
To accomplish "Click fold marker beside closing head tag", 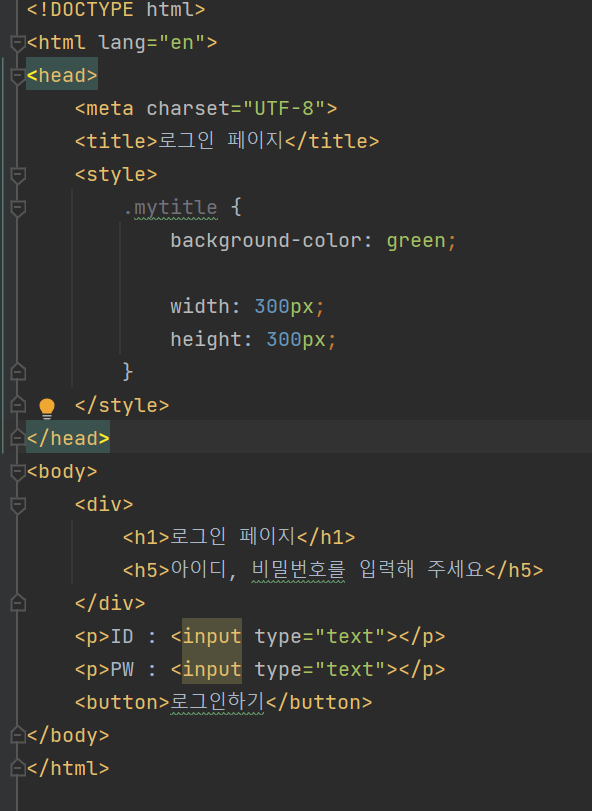I will tap(18, 438).
